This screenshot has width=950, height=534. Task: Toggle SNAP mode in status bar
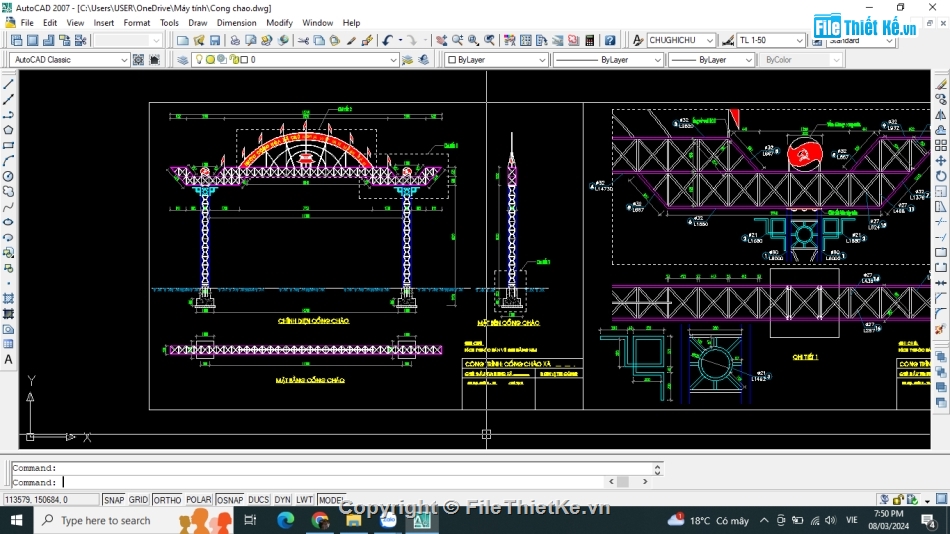point(113,500)
